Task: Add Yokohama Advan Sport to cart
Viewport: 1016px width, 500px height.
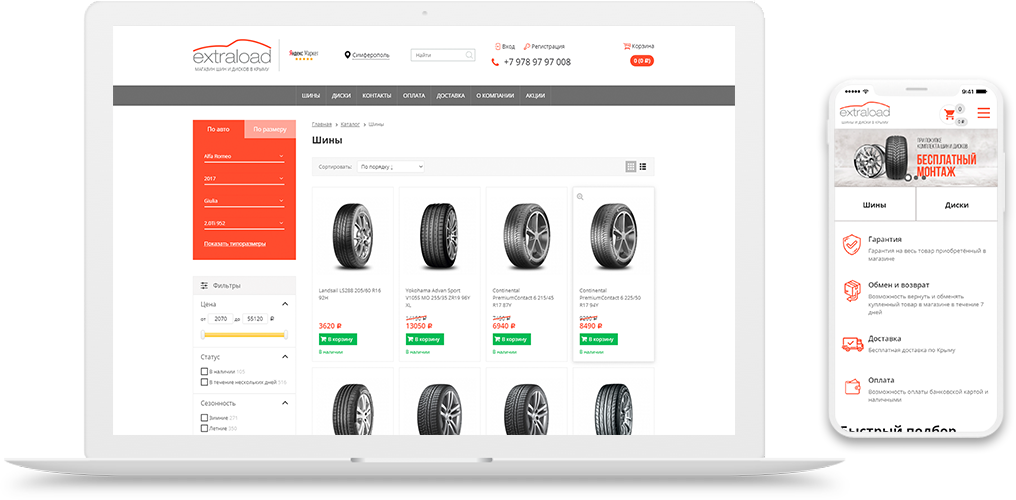Action: (424, 339)
